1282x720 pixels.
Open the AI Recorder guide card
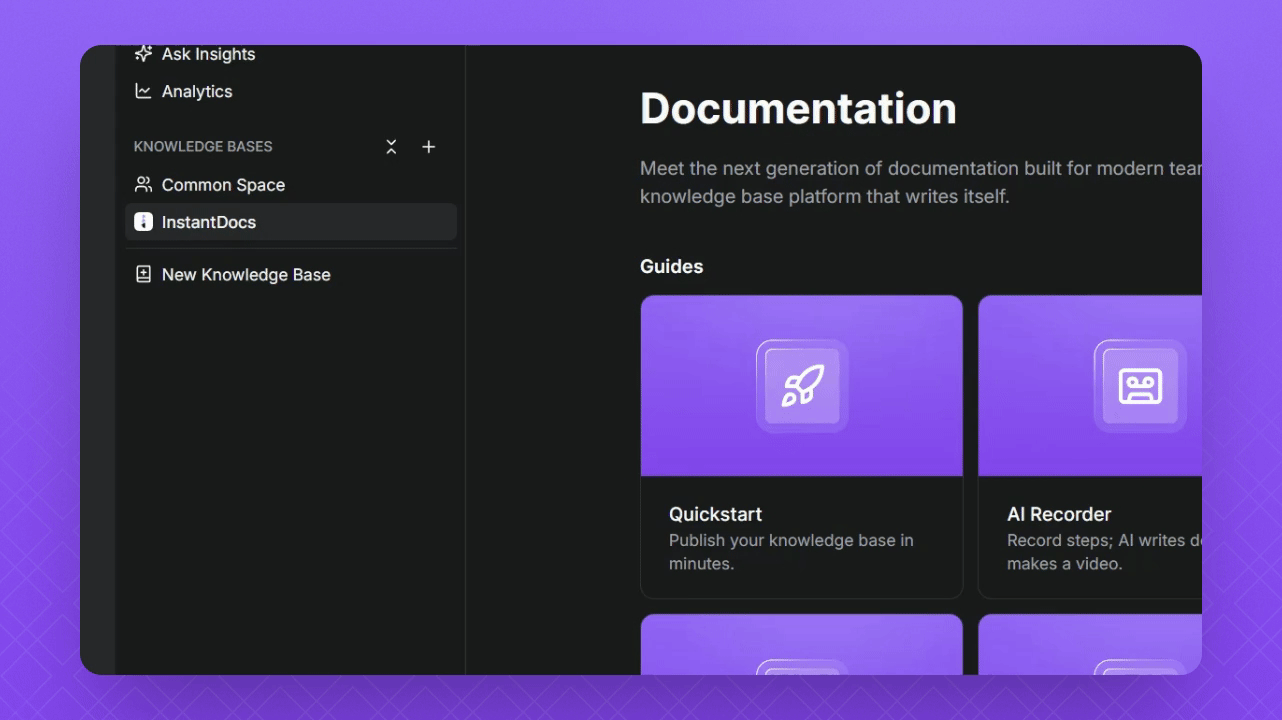pyautogui.click(x=1090, y=447)
